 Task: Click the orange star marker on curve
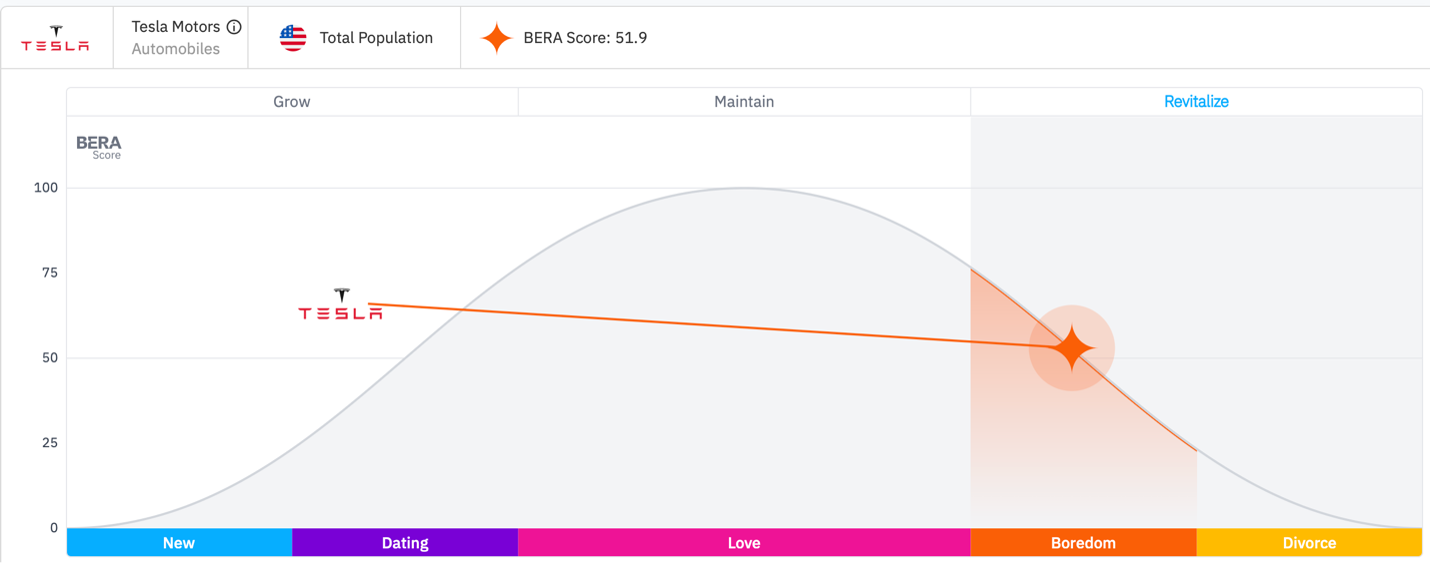pos(1072,348)
